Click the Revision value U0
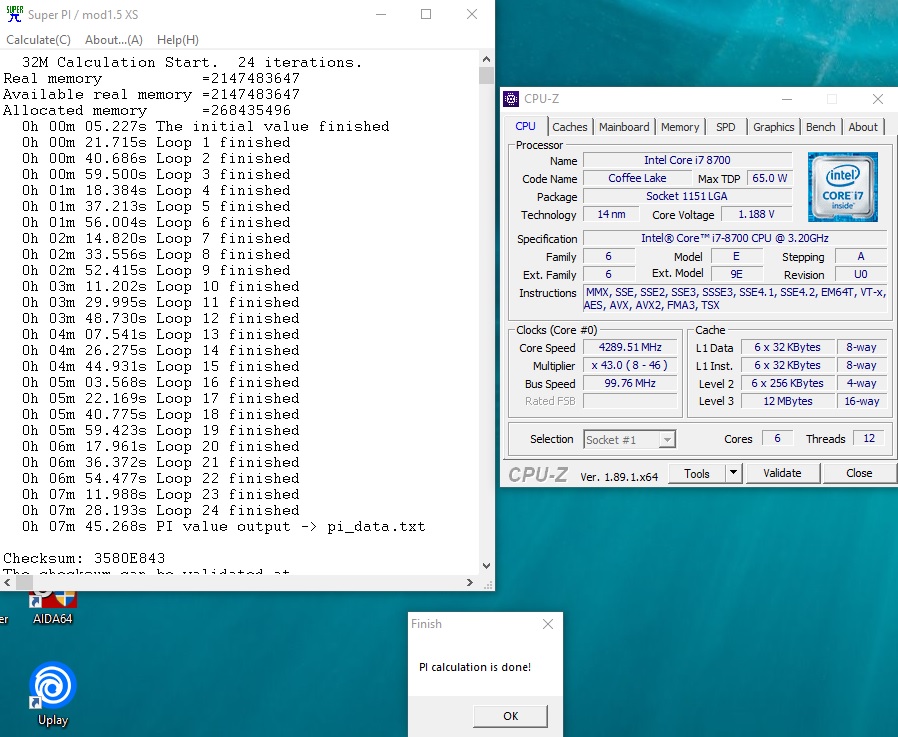Screen dimensions: 898x737 [x=861, y=274]
